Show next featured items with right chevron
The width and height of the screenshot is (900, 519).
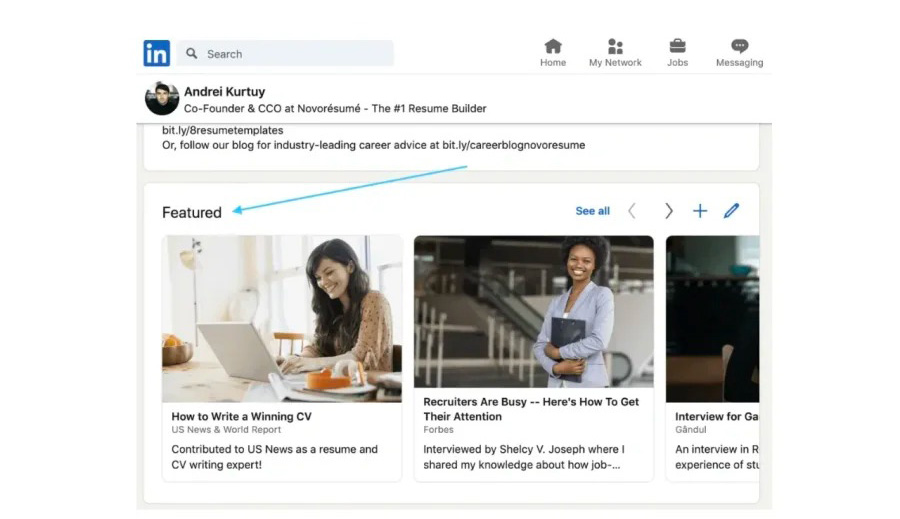tap(668, 211)
